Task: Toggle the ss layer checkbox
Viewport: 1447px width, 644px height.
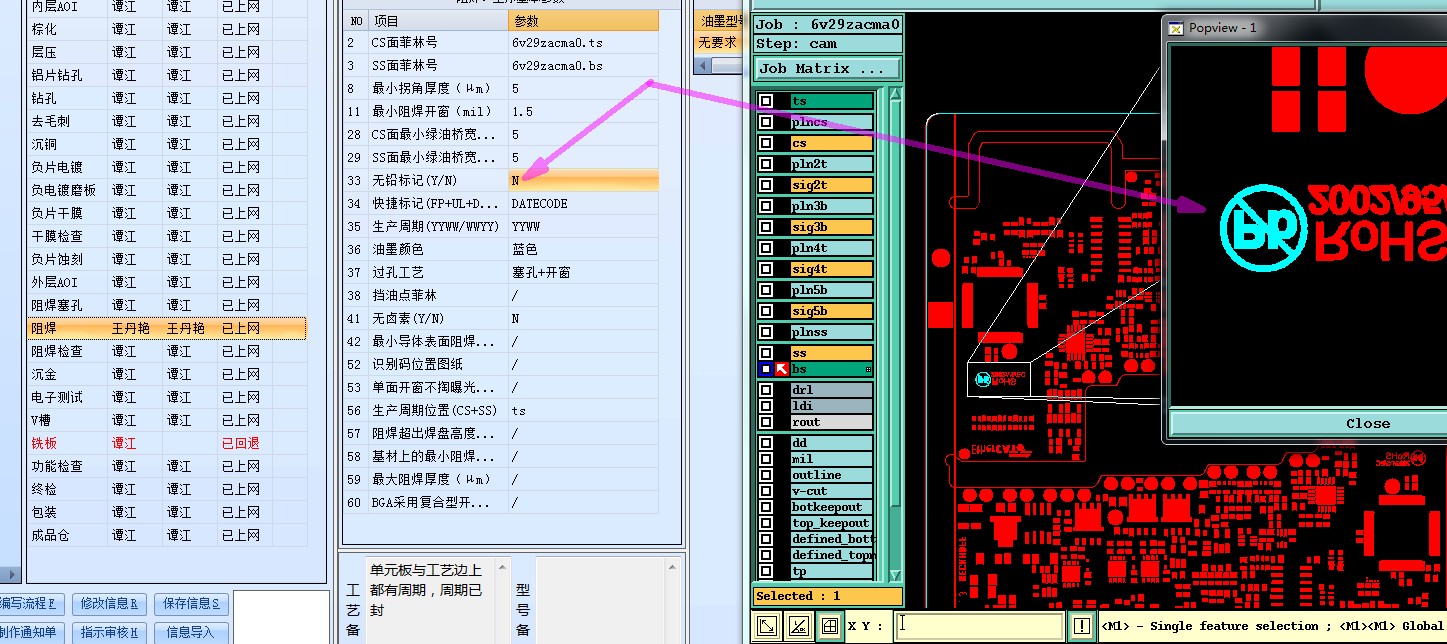Action: click(x=765, y=353)
